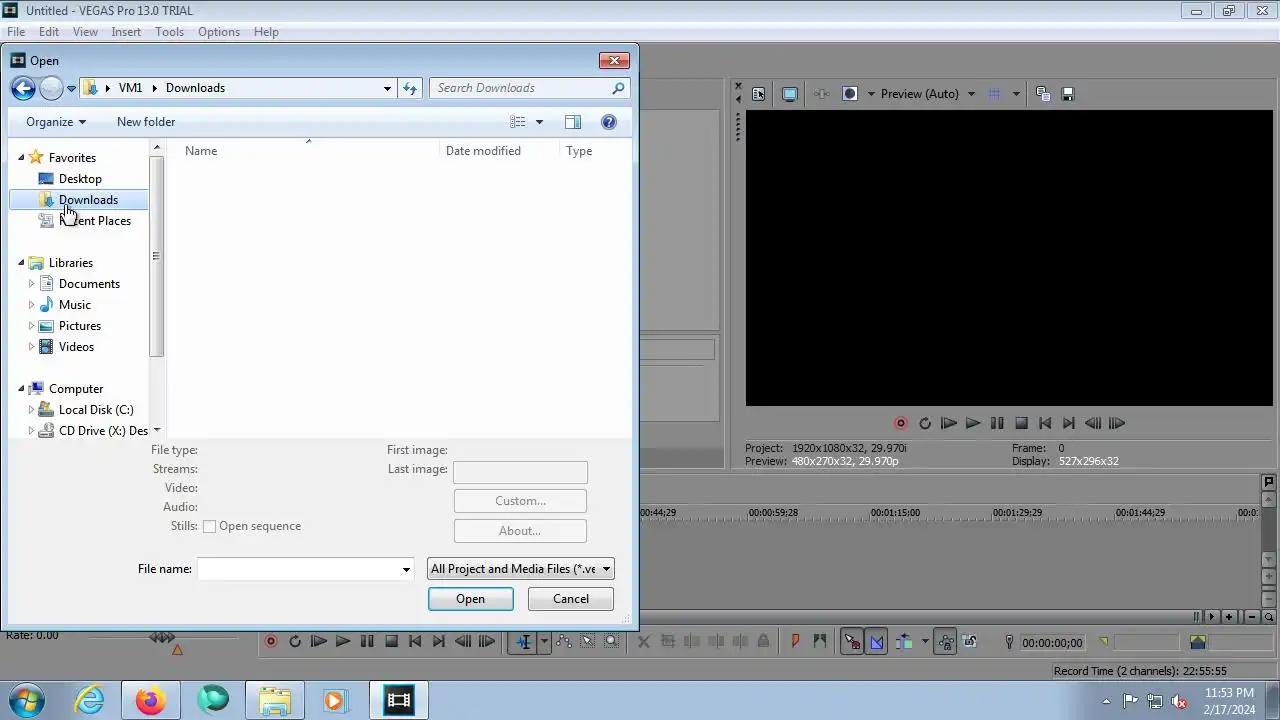This screenshot has width=1280, height=720.
Task: Open Split Screen View dropdown arrow
Action: [x=871, y=94]
